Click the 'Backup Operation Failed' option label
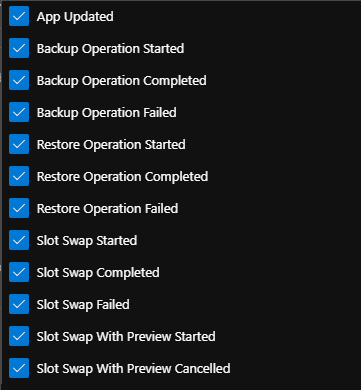The width and height of the screenshot is (361, 390). point(107,113)
